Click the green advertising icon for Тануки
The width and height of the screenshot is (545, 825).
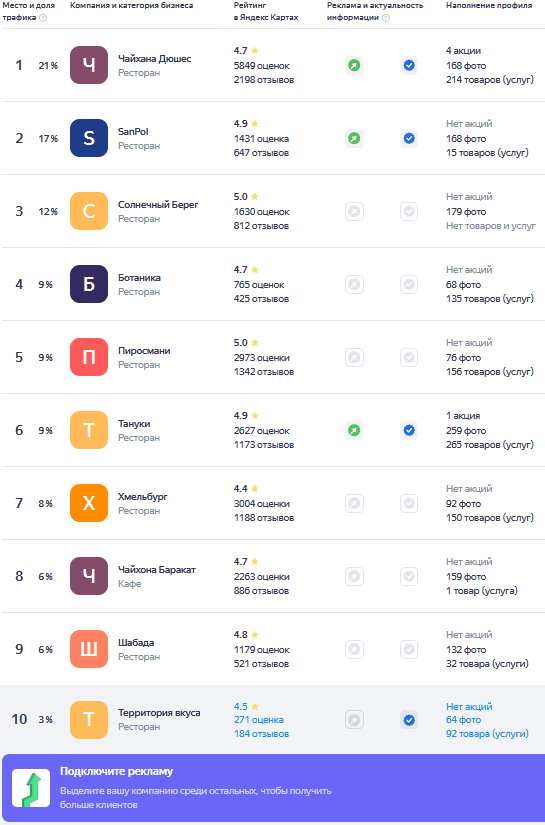tap(354, 430)
